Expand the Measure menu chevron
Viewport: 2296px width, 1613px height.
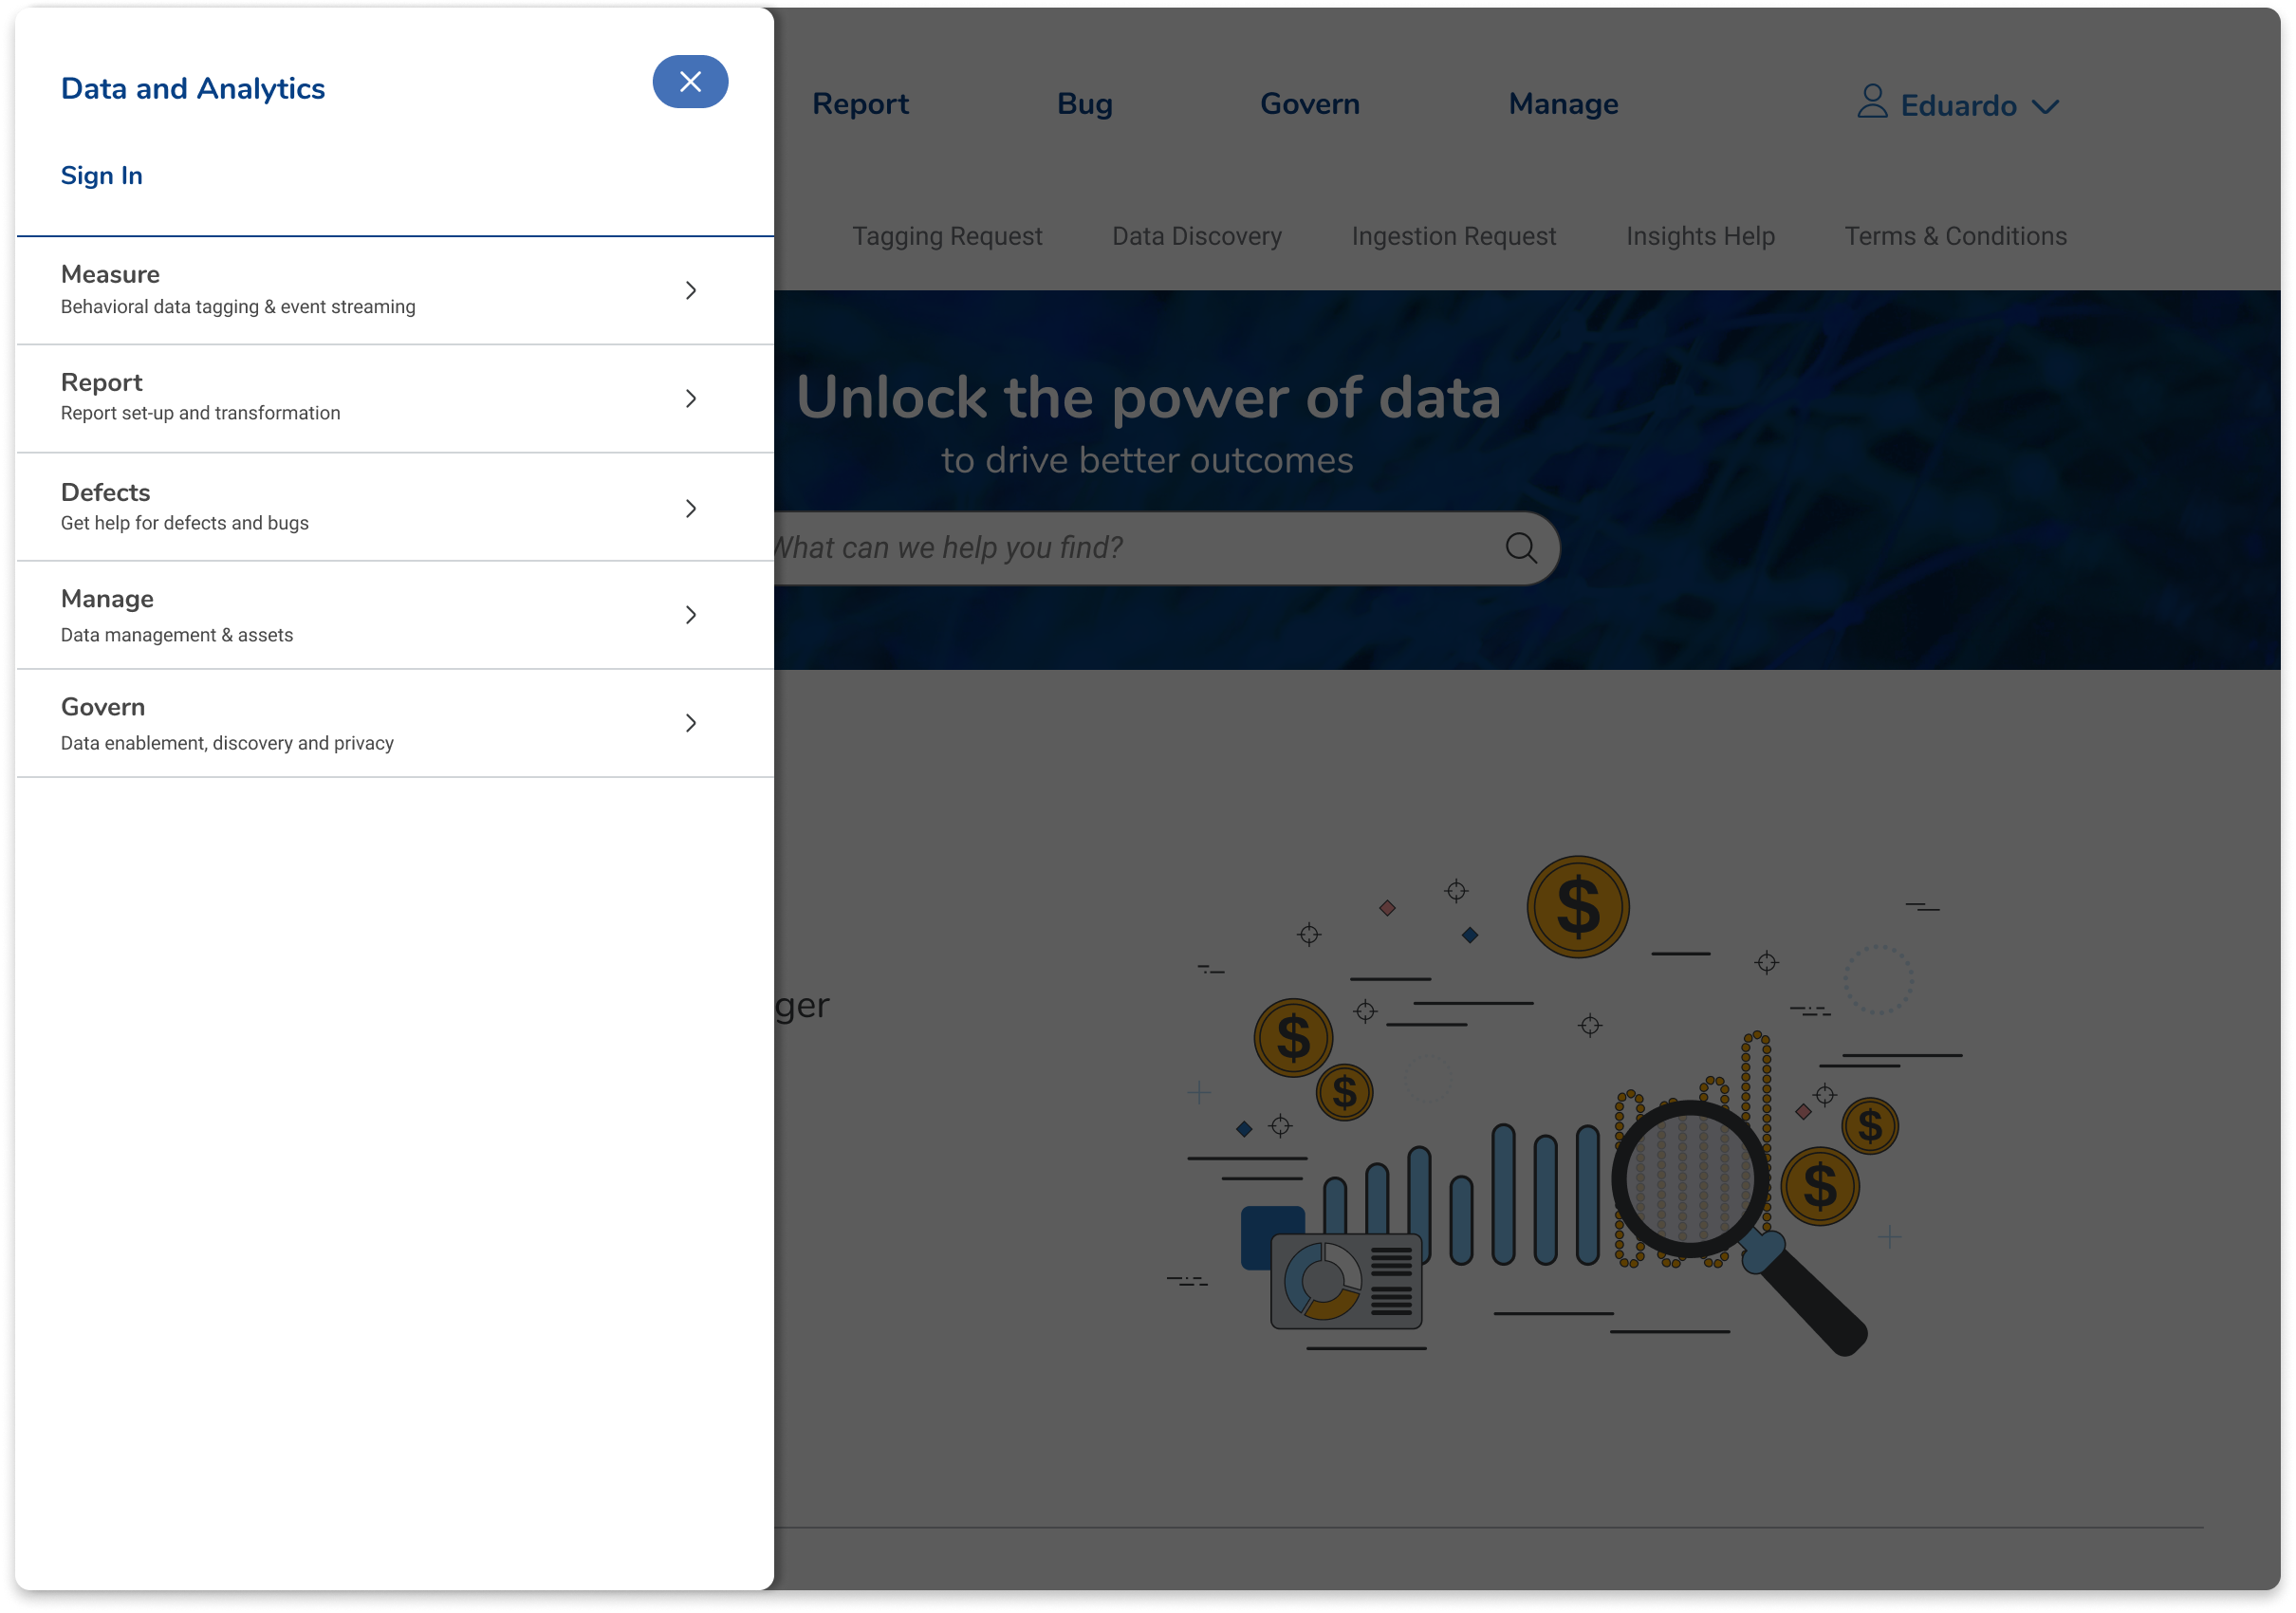tap(691, 290)
